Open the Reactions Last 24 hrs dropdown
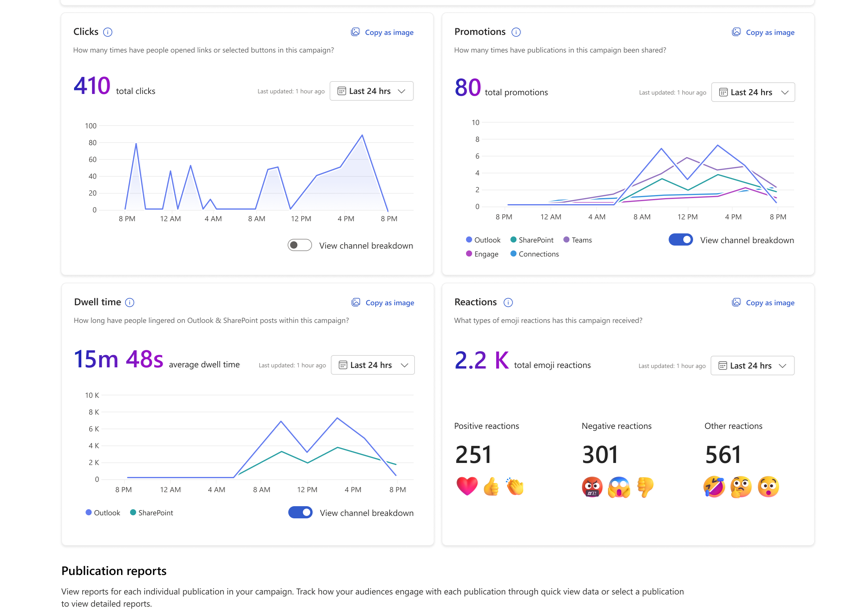The width and height of the screenshot is (864, 616). (753, 365)
